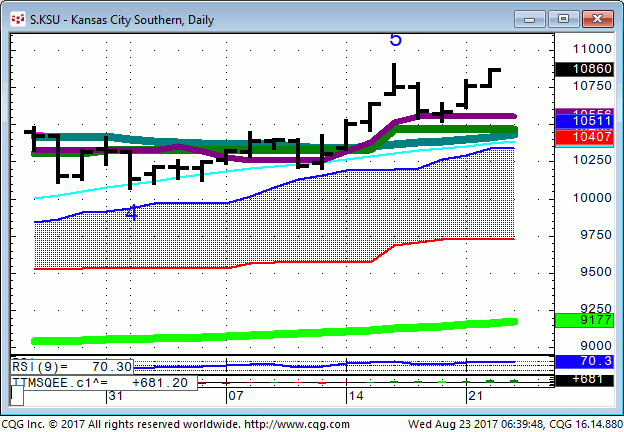
Task: Click the 9500 price scale value
Action: [595, 272]
